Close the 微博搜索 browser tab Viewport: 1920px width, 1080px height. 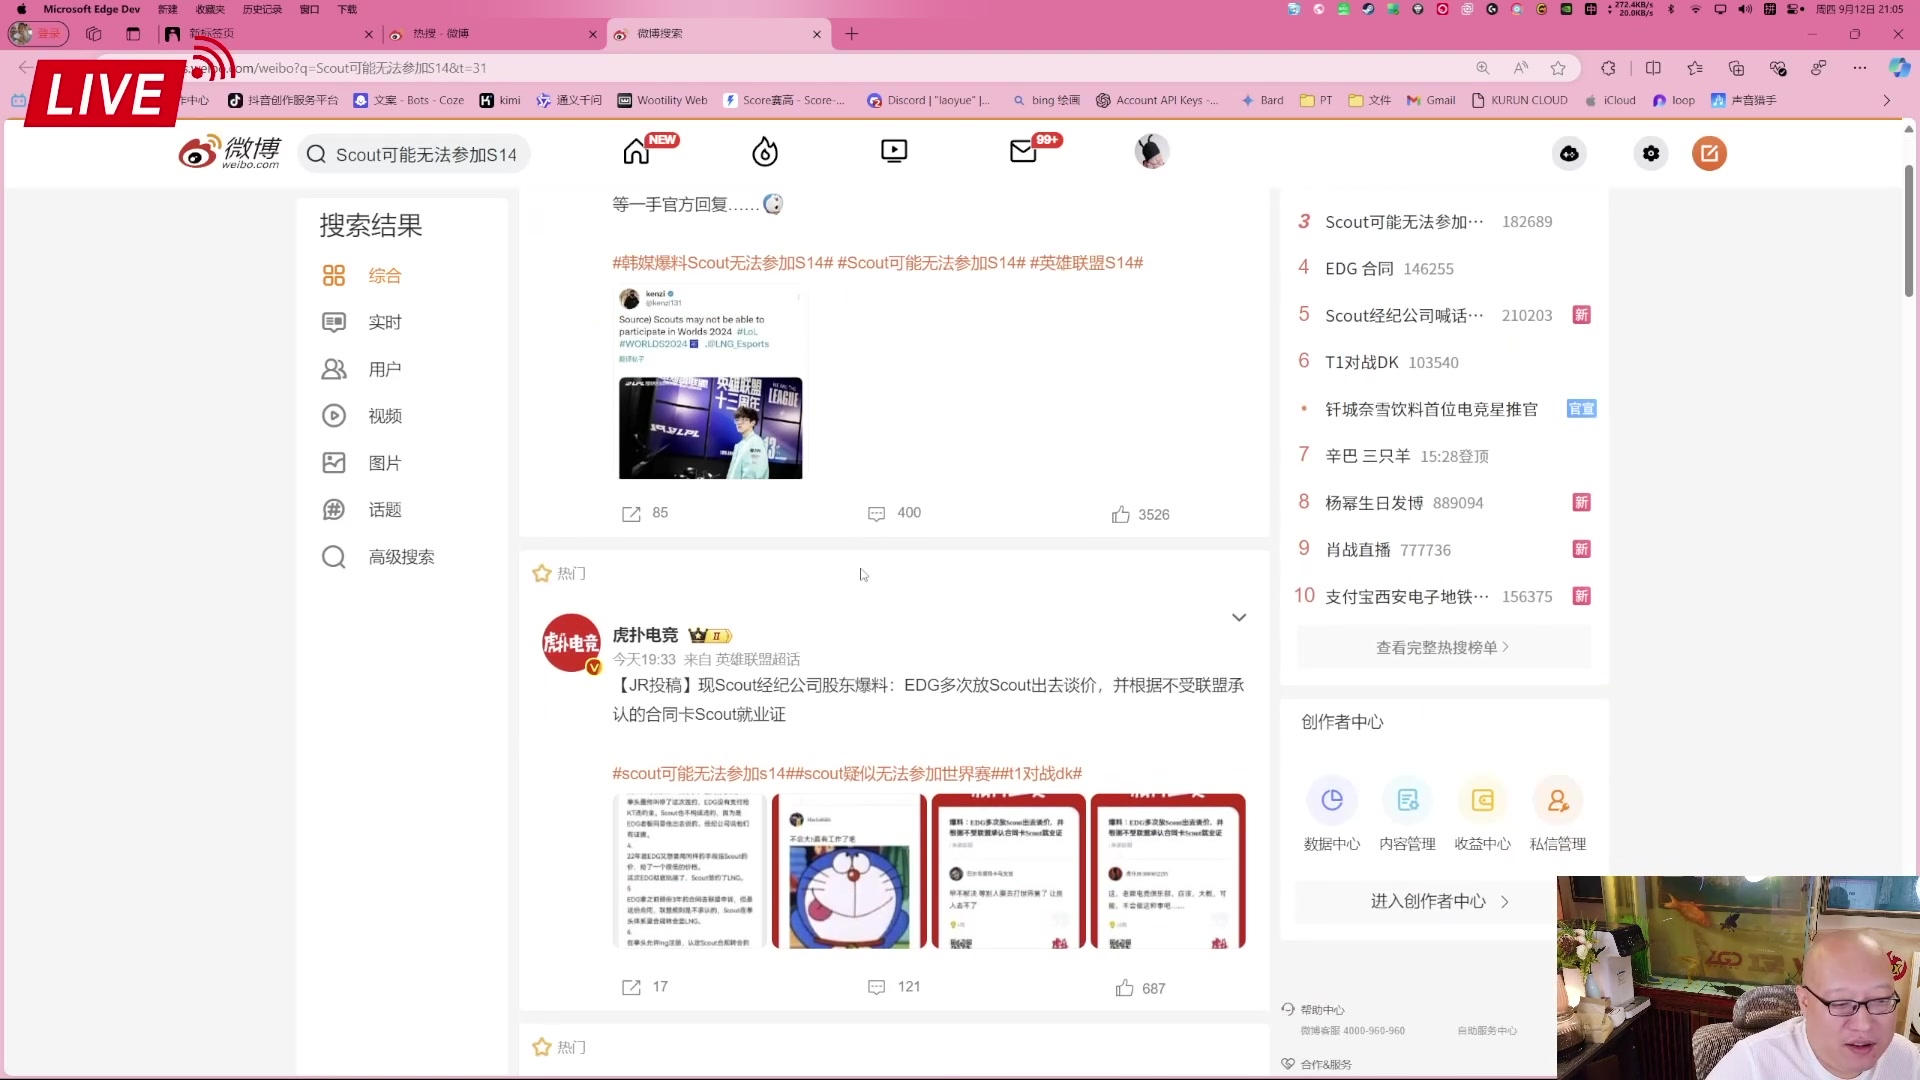[x=817, y=34]
